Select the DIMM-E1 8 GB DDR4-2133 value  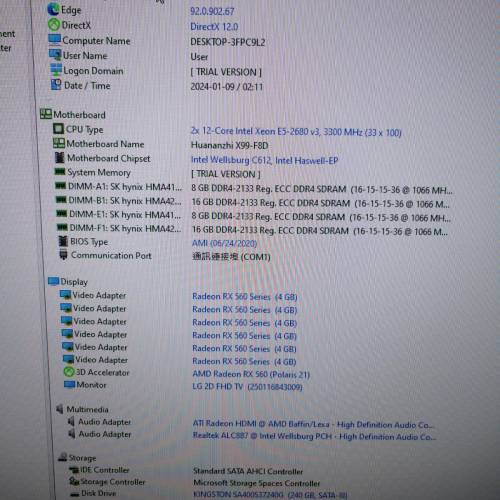coord(321,217)
